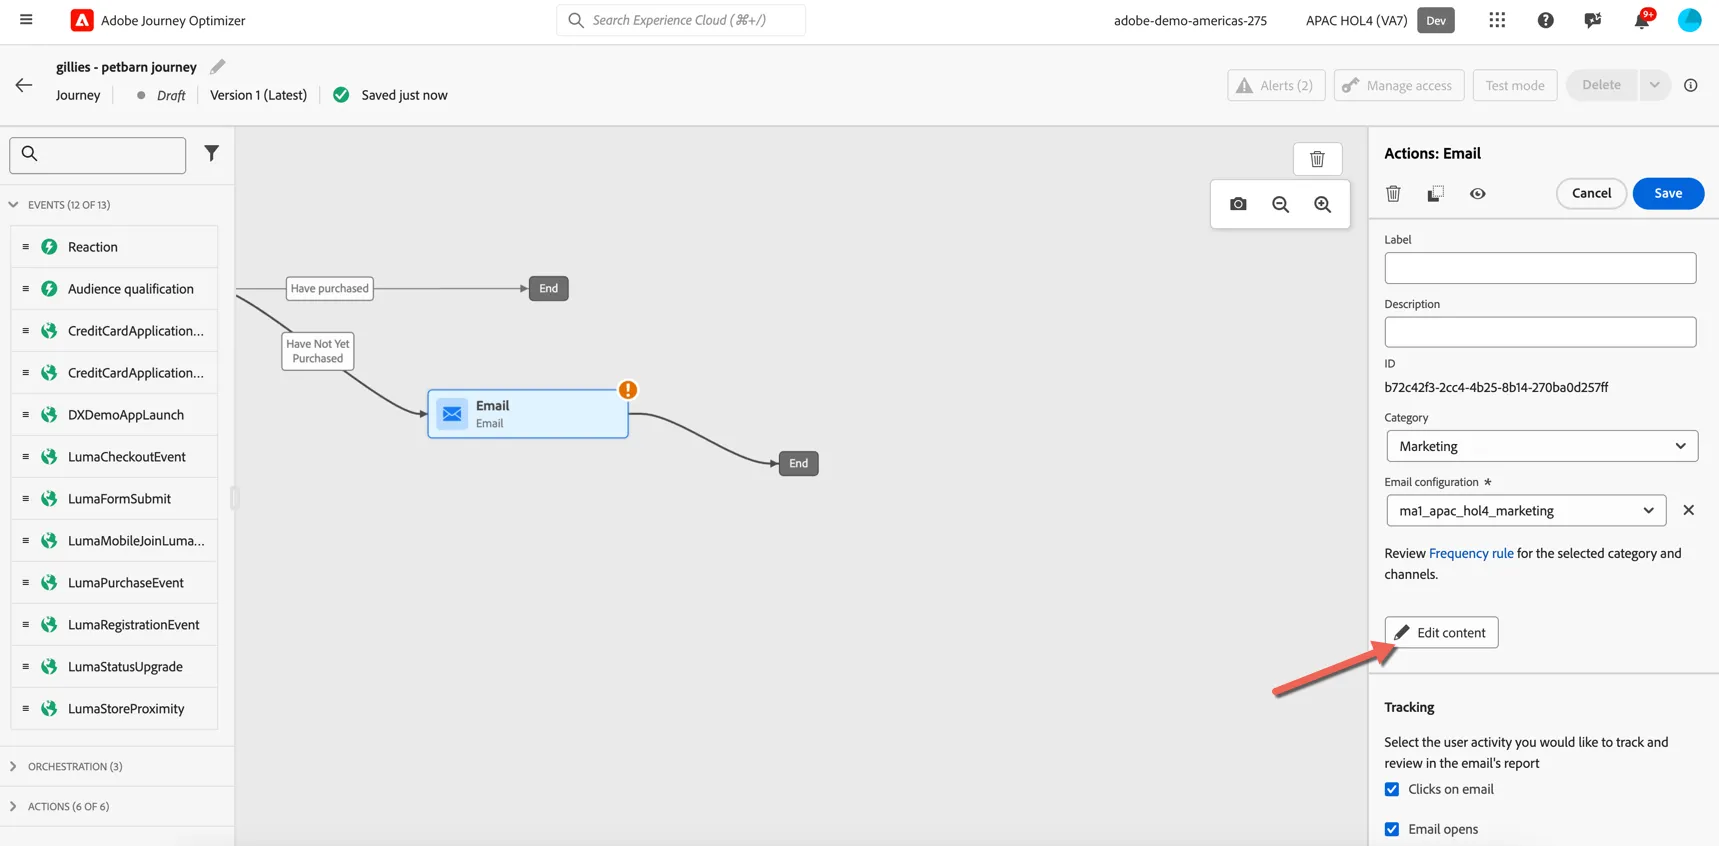Image resolution: width=1719 pixels, height=846 pixels.
Task: Open the Category dropdown
Action: (1541, 446)
